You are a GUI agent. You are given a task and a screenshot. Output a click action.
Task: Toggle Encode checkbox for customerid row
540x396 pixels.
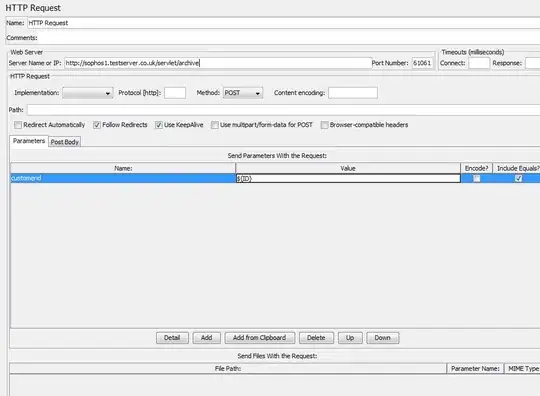tap(477, 178)
